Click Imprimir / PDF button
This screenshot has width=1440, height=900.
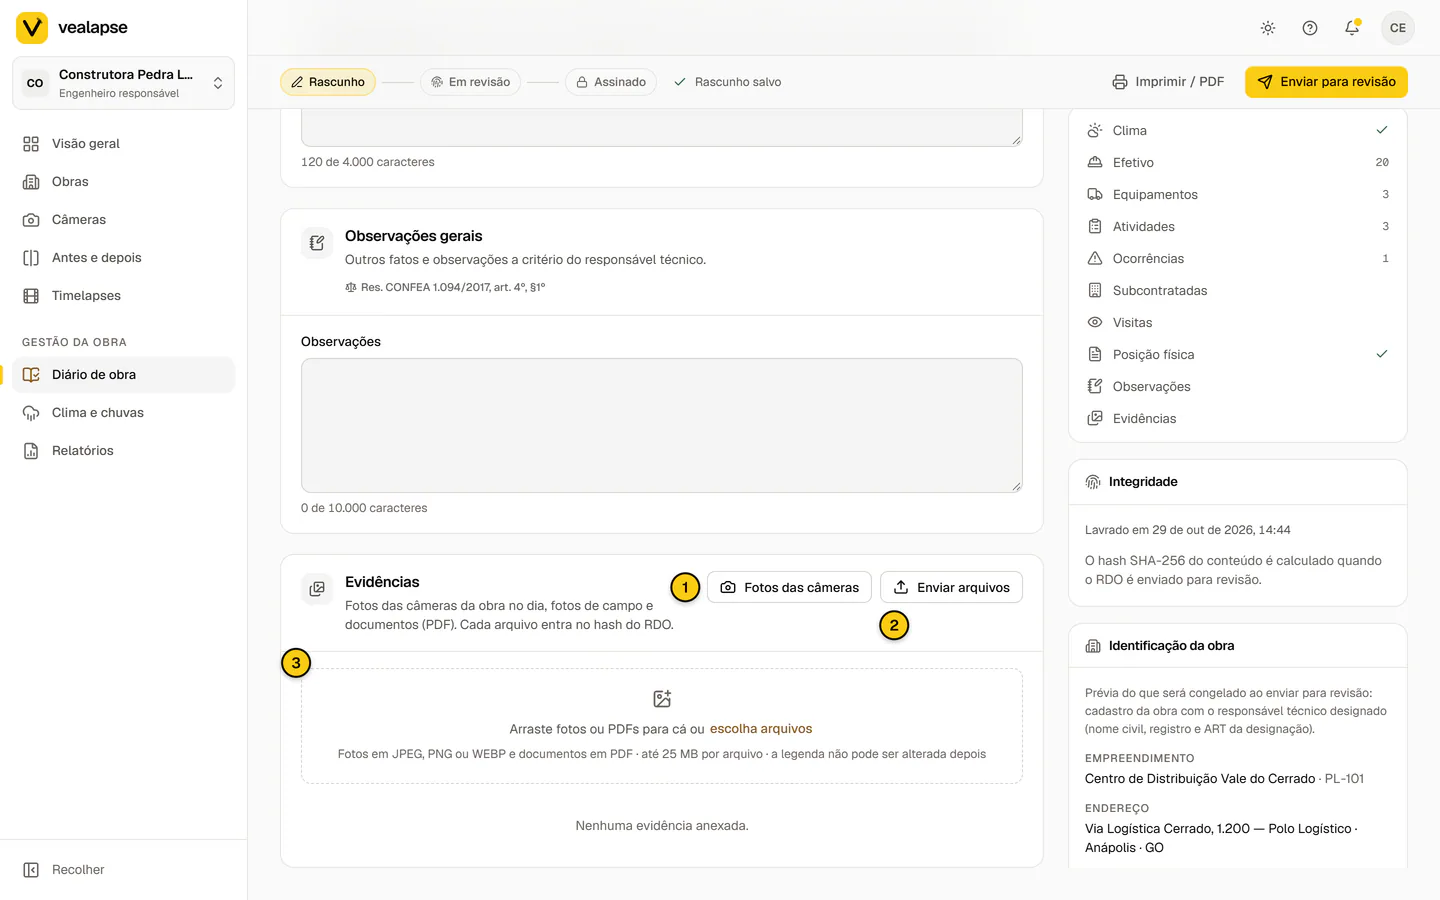click(1168, 82)
